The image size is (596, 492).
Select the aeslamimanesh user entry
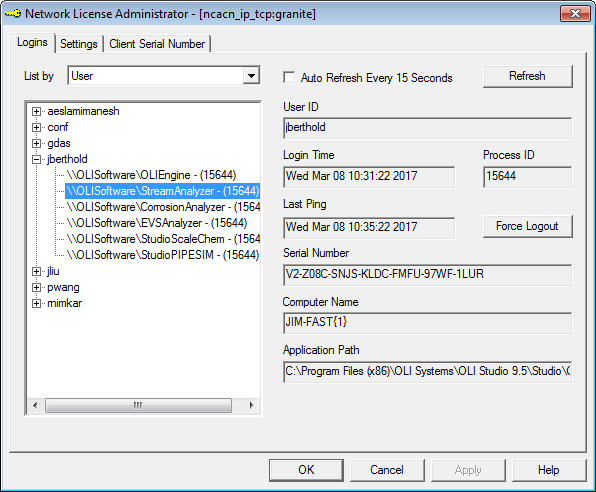tap(83, 111)
